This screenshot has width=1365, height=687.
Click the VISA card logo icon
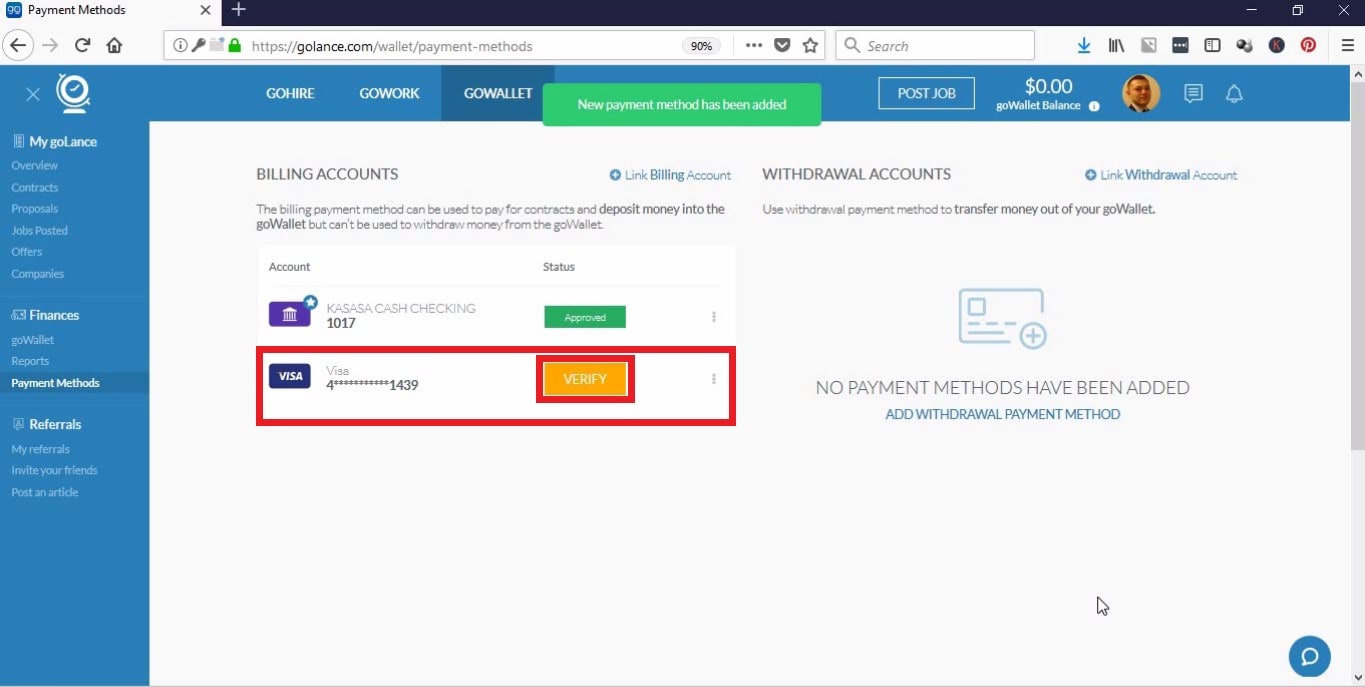click(290, 376)
